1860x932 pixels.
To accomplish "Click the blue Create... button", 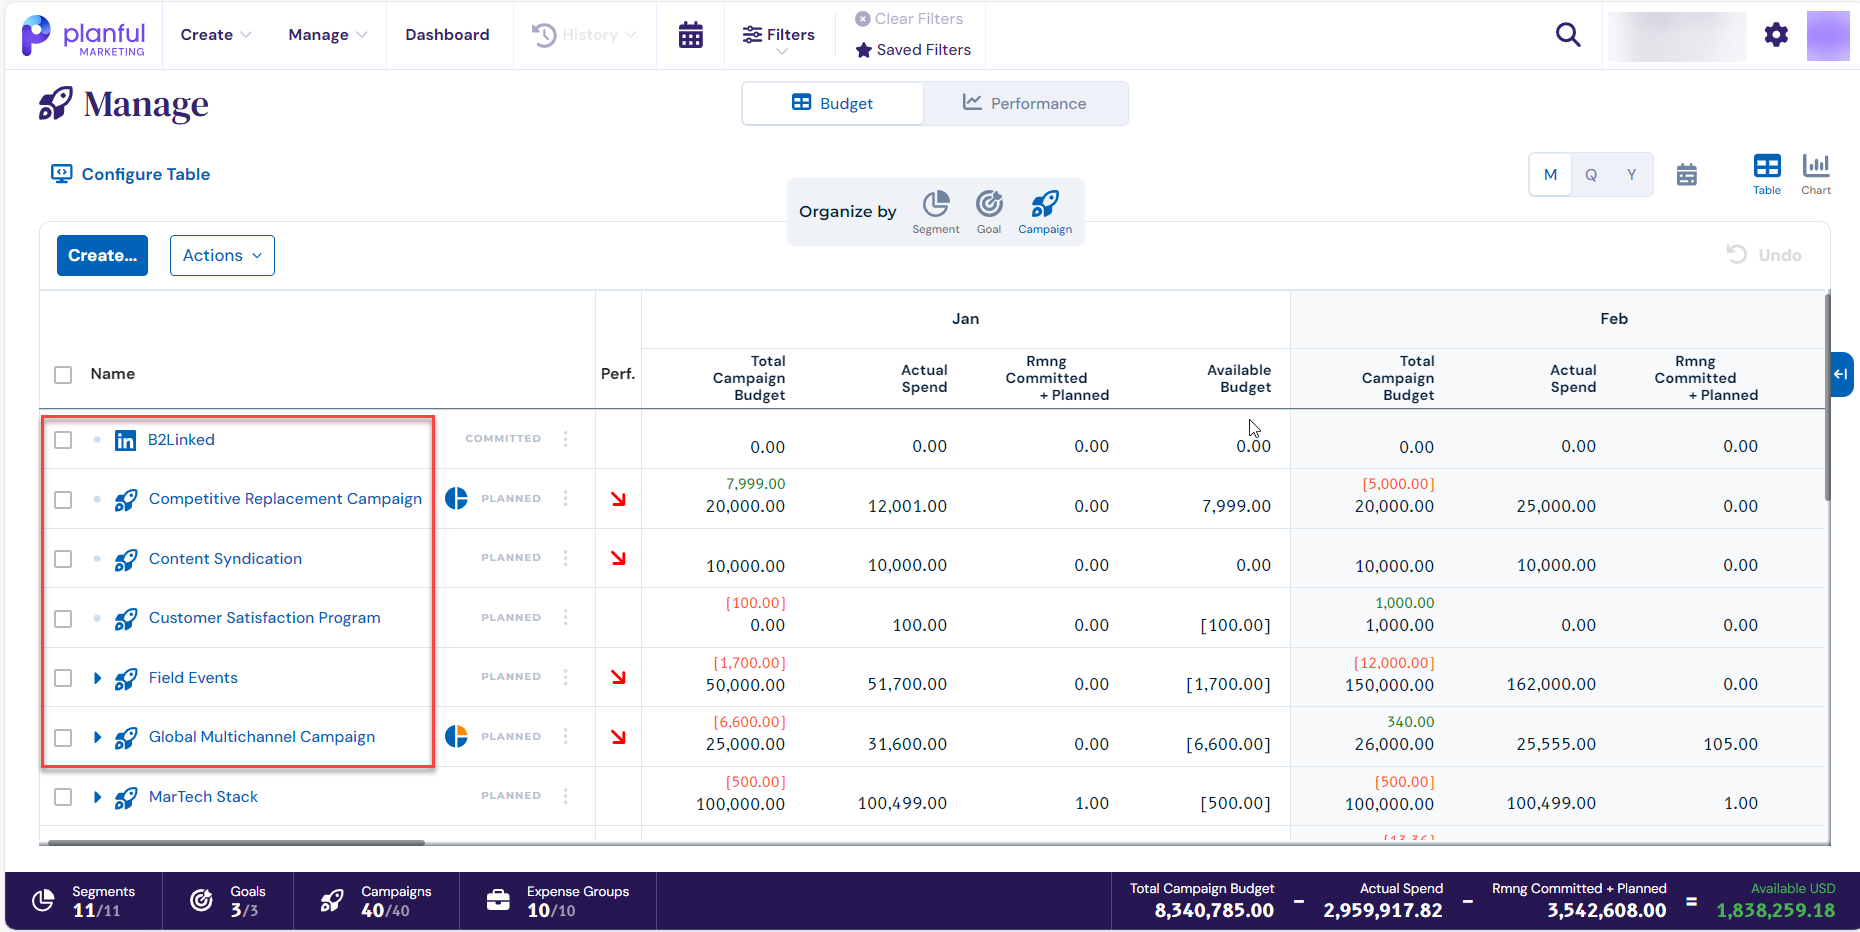I will pos(102,256).
